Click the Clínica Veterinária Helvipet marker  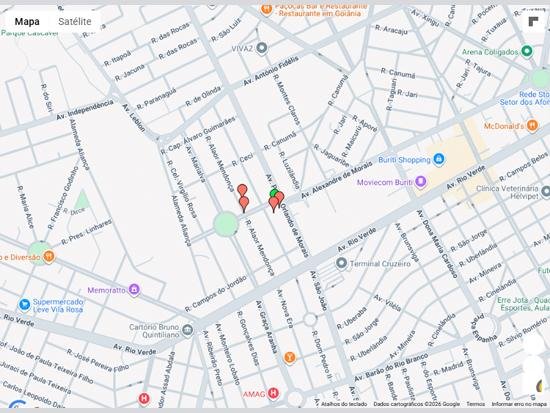pos(545,192)
